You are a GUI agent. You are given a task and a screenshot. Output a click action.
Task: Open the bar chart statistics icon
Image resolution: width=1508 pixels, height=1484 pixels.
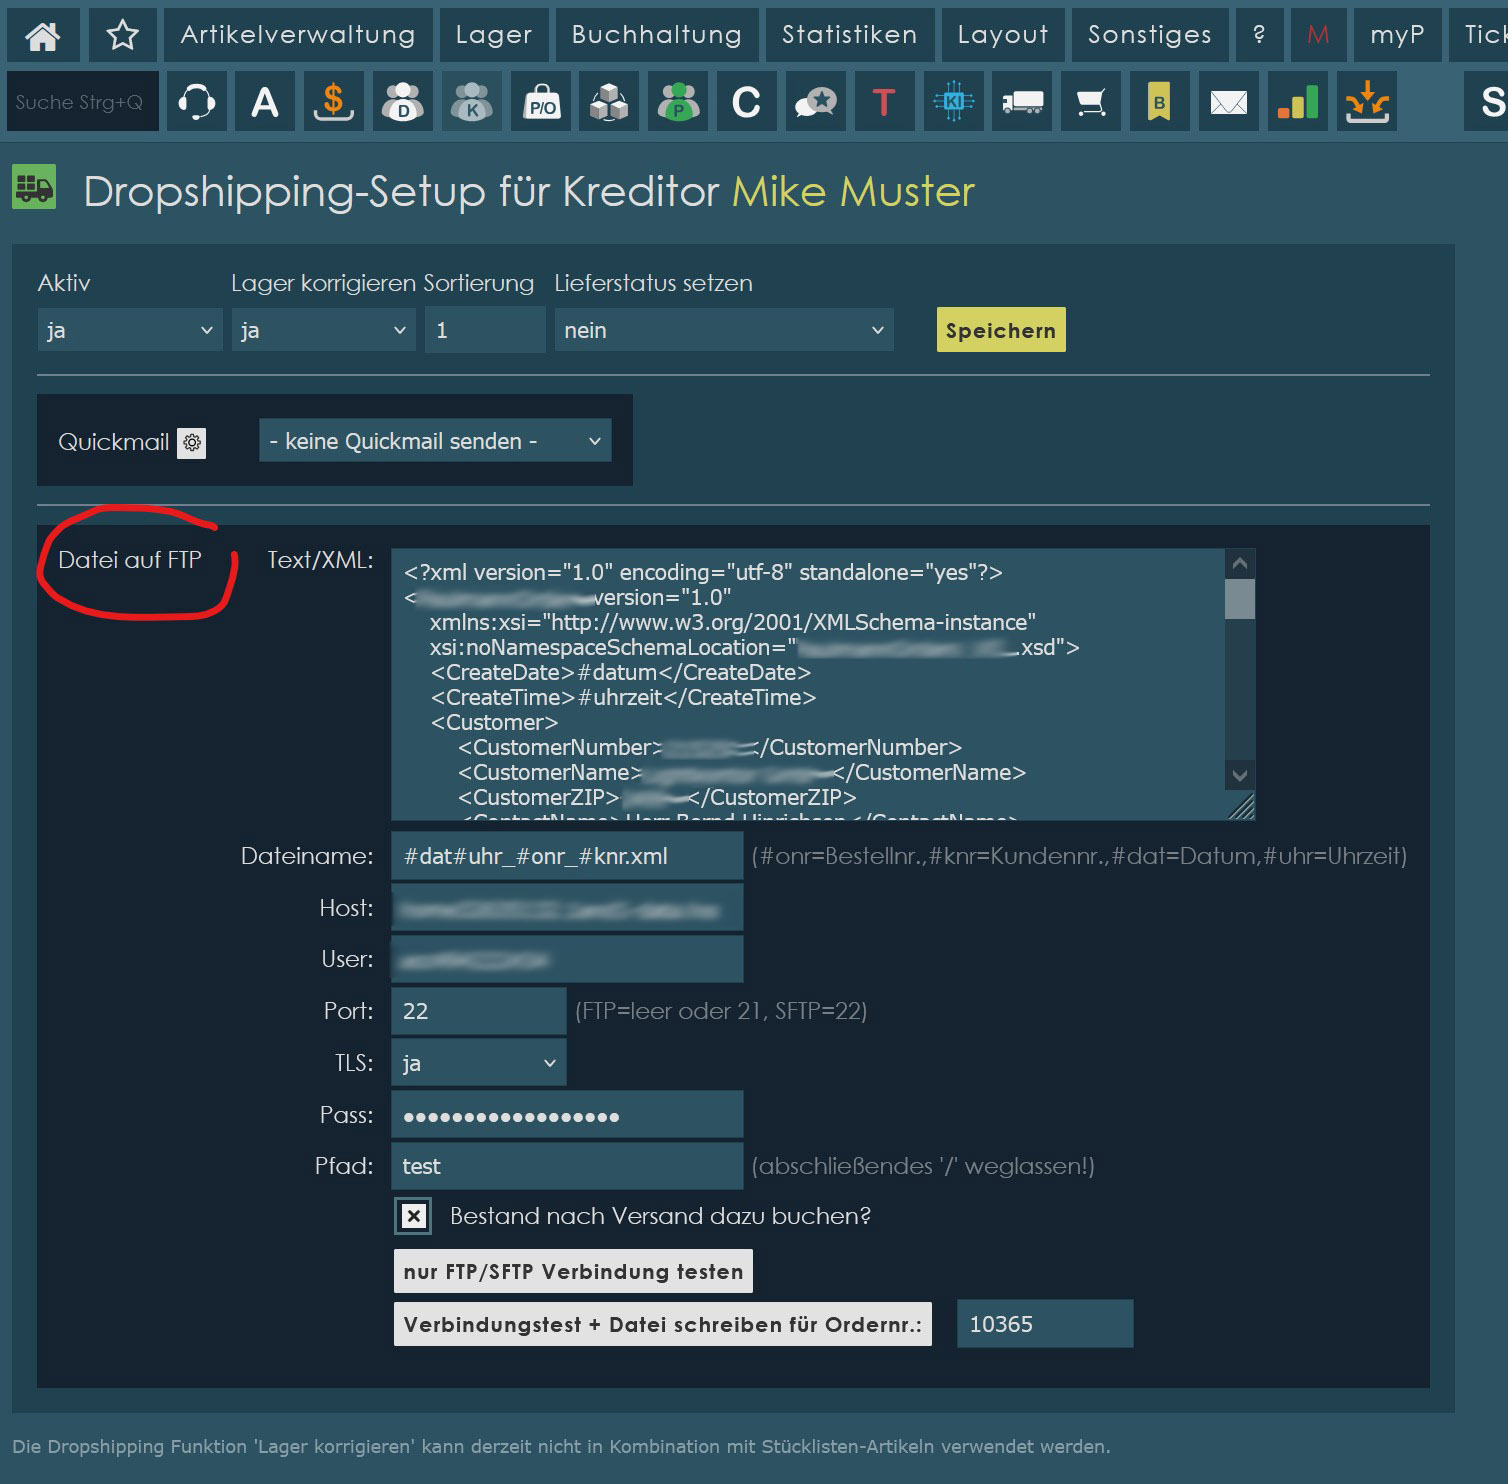(x=1298, y=101)
